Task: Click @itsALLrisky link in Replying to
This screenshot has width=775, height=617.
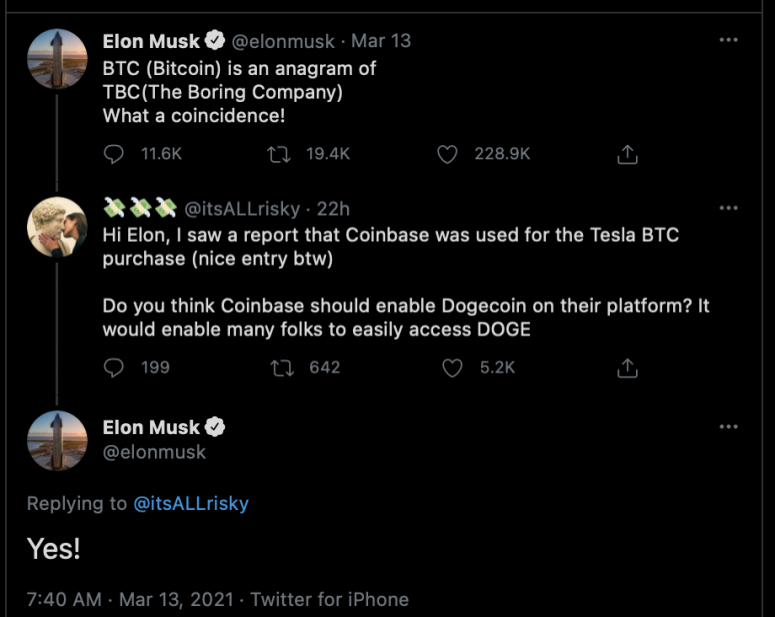Action: (190, 504)
